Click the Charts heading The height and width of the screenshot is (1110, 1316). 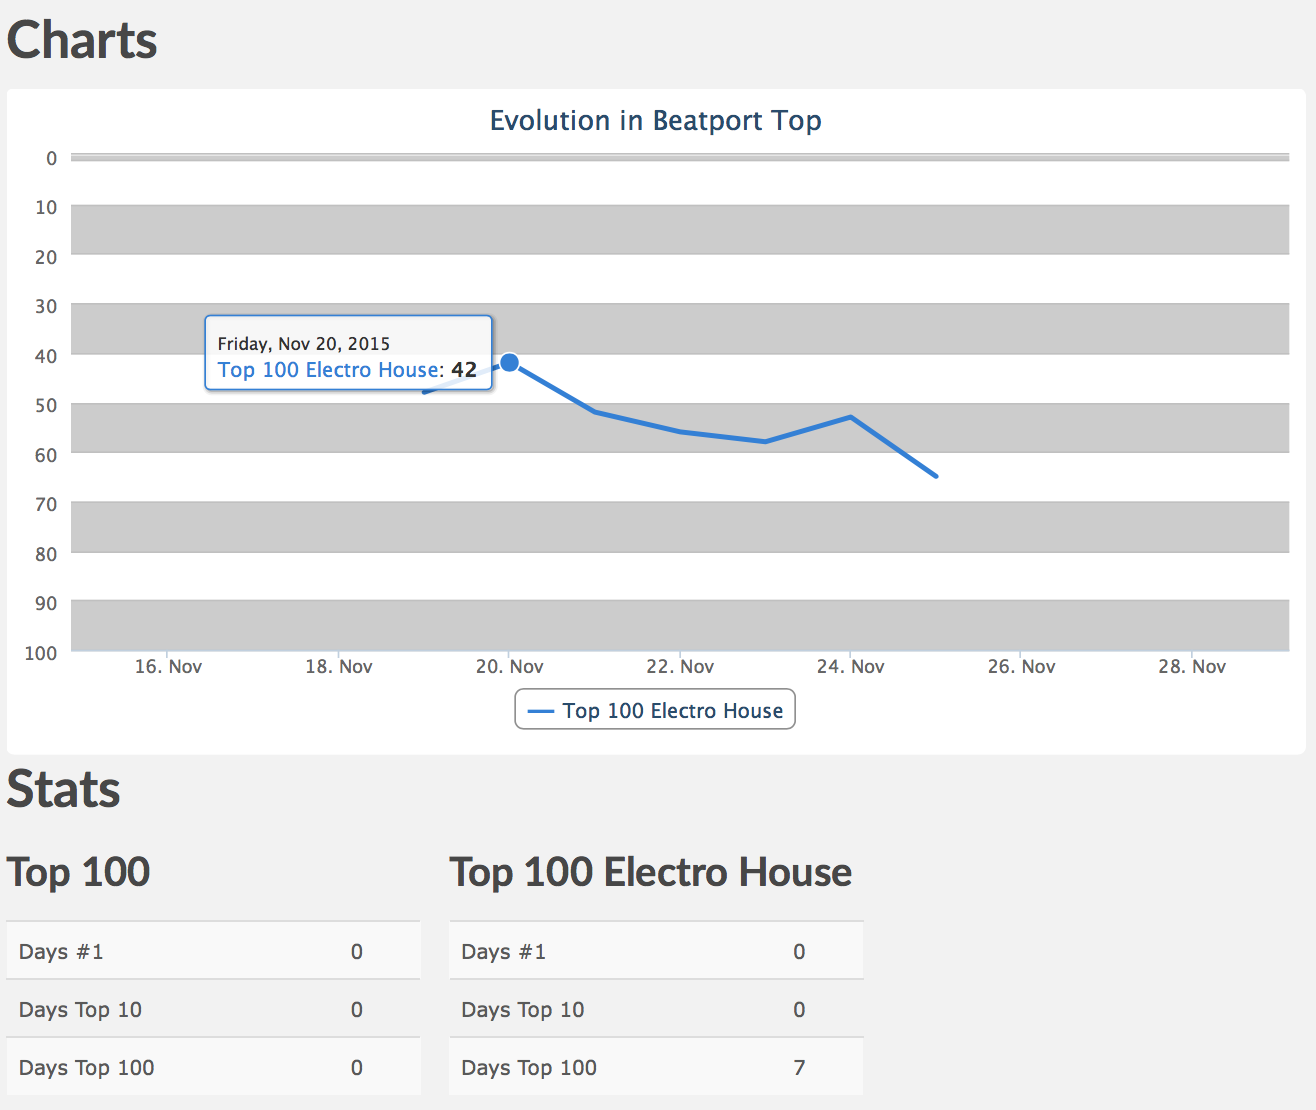point(82,41)
